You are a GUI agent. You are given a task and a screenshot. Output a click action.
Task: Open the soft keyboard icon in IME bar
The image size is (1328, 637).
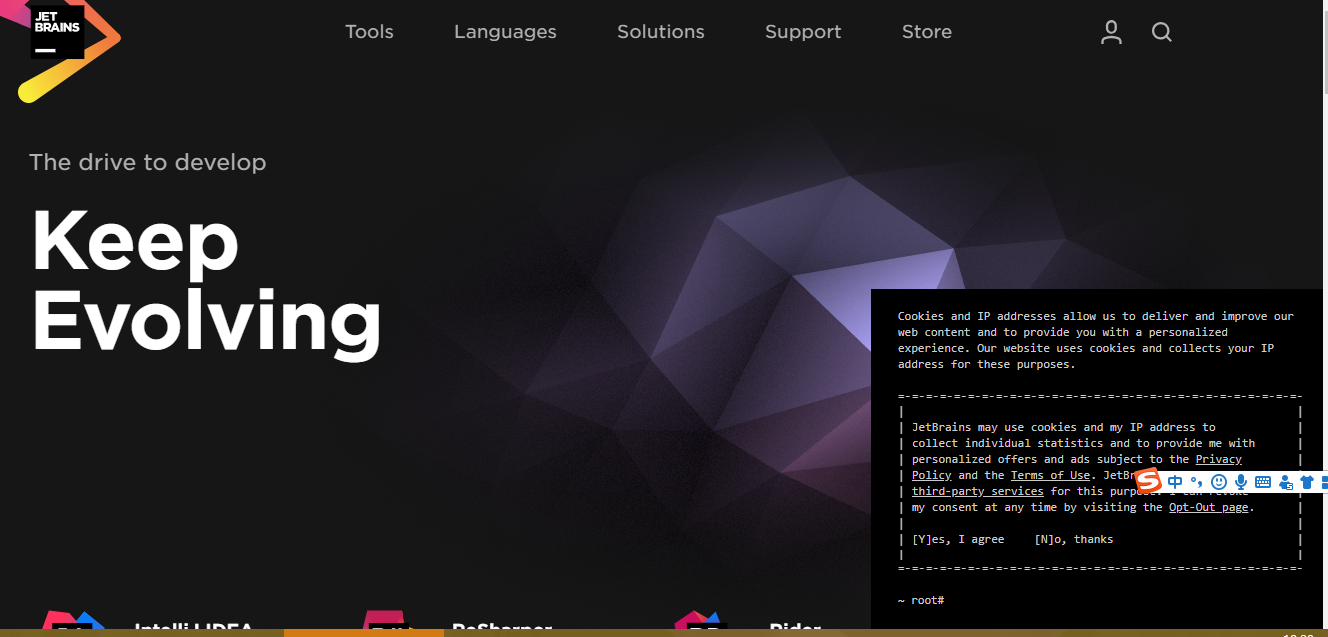point(1262,482)
